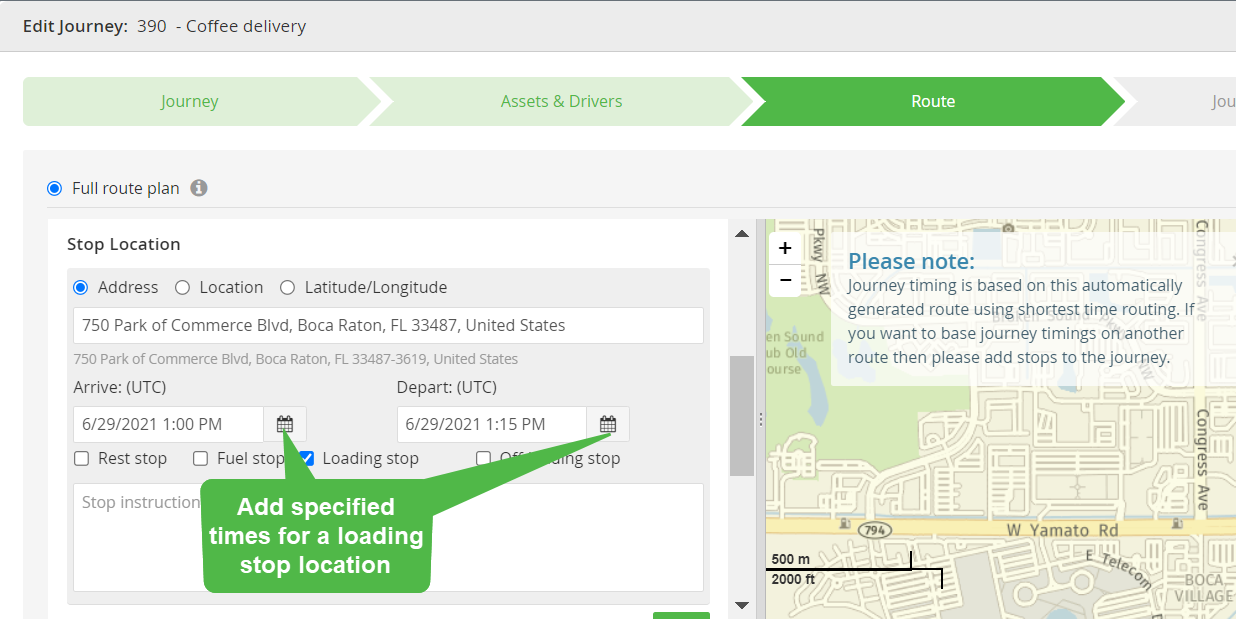Zoom out on the map
The image size is (1236, 619).
coord(785,280)
